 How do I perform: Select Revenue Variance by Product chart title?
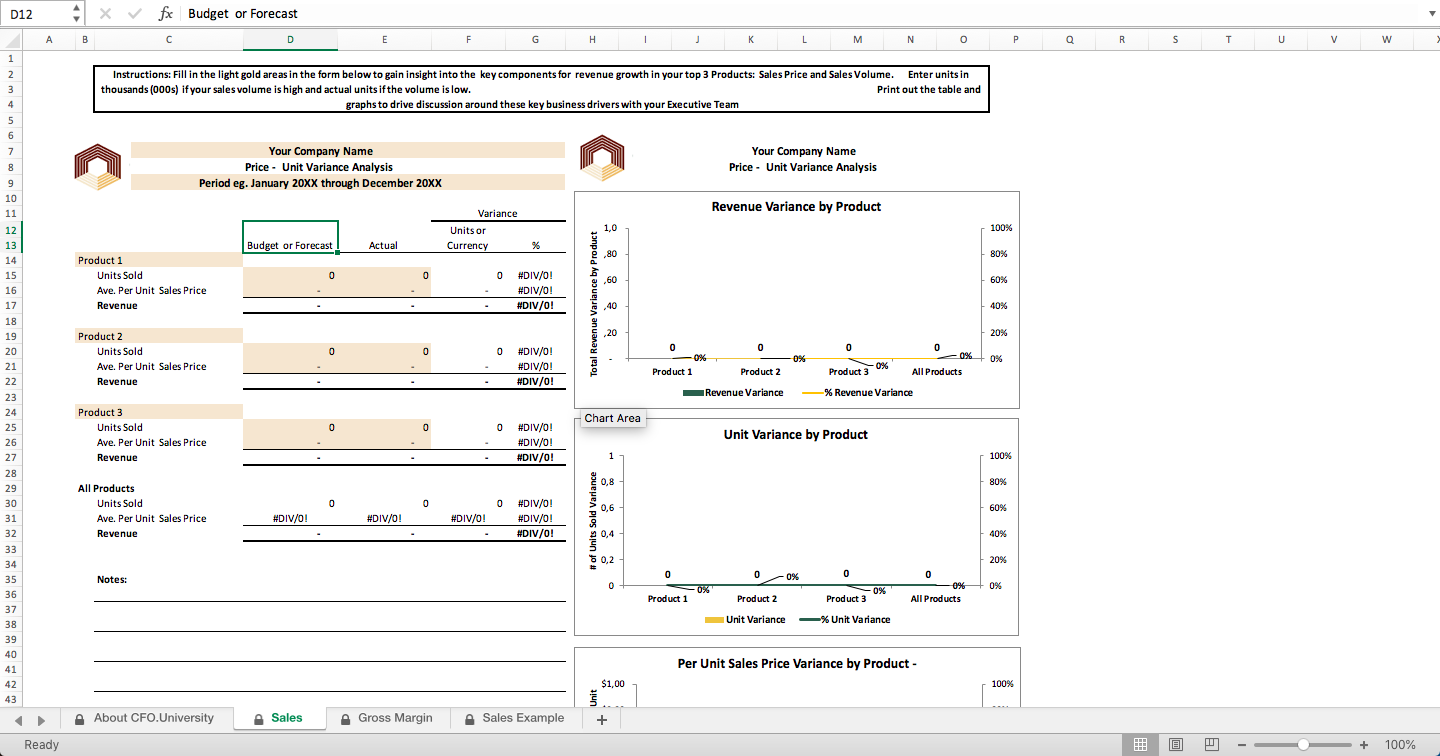click(796, 207)
